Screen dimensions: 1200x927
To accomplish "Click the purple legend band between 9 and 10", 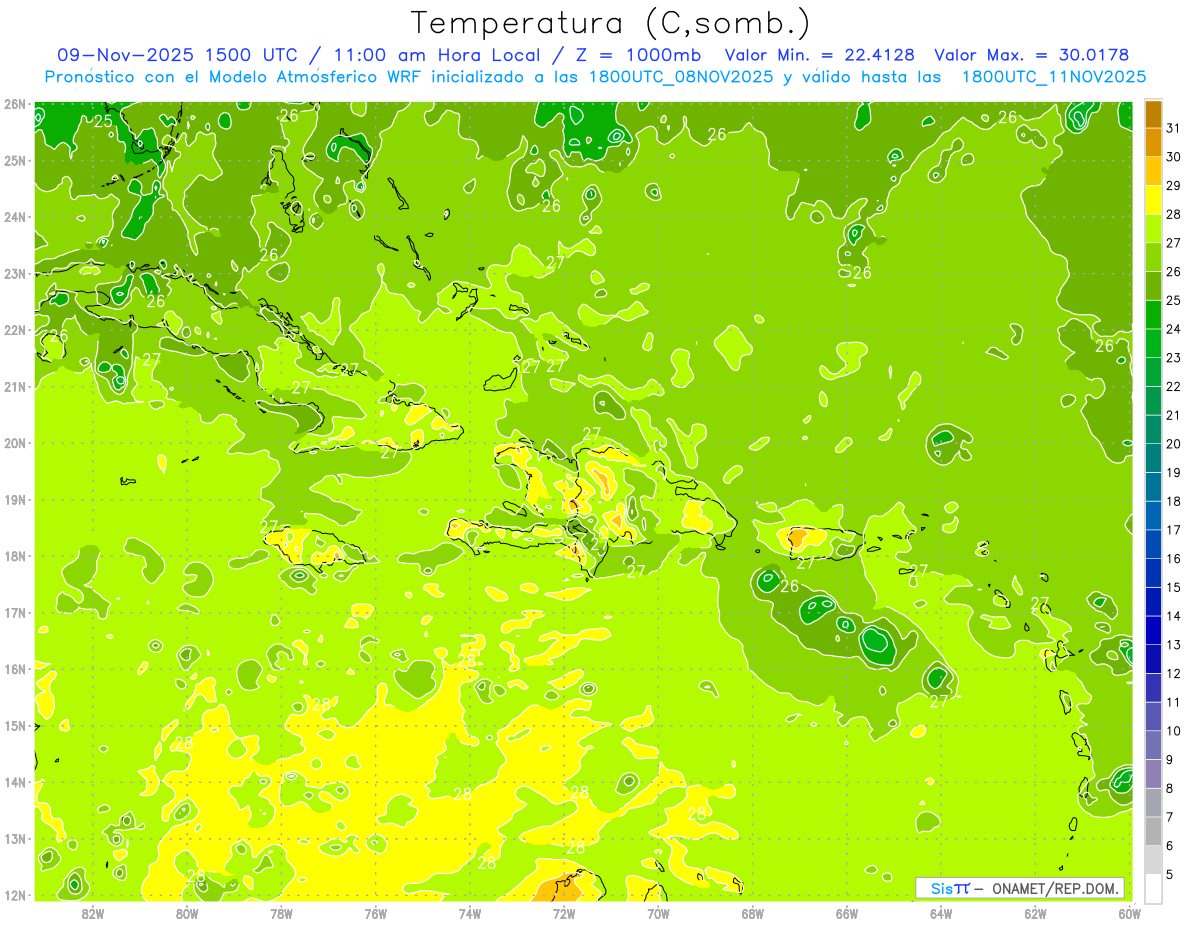I will coord(1153,746).
